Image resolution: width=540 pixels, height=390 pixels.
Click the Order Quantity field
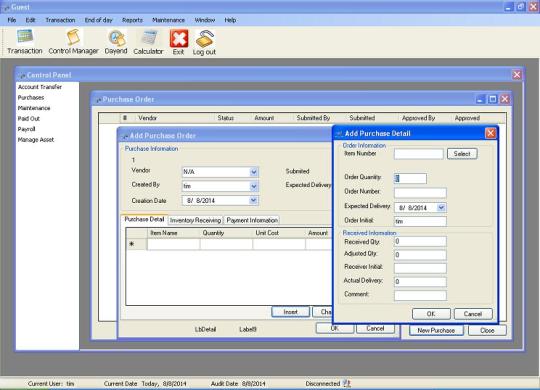[410, 178]
